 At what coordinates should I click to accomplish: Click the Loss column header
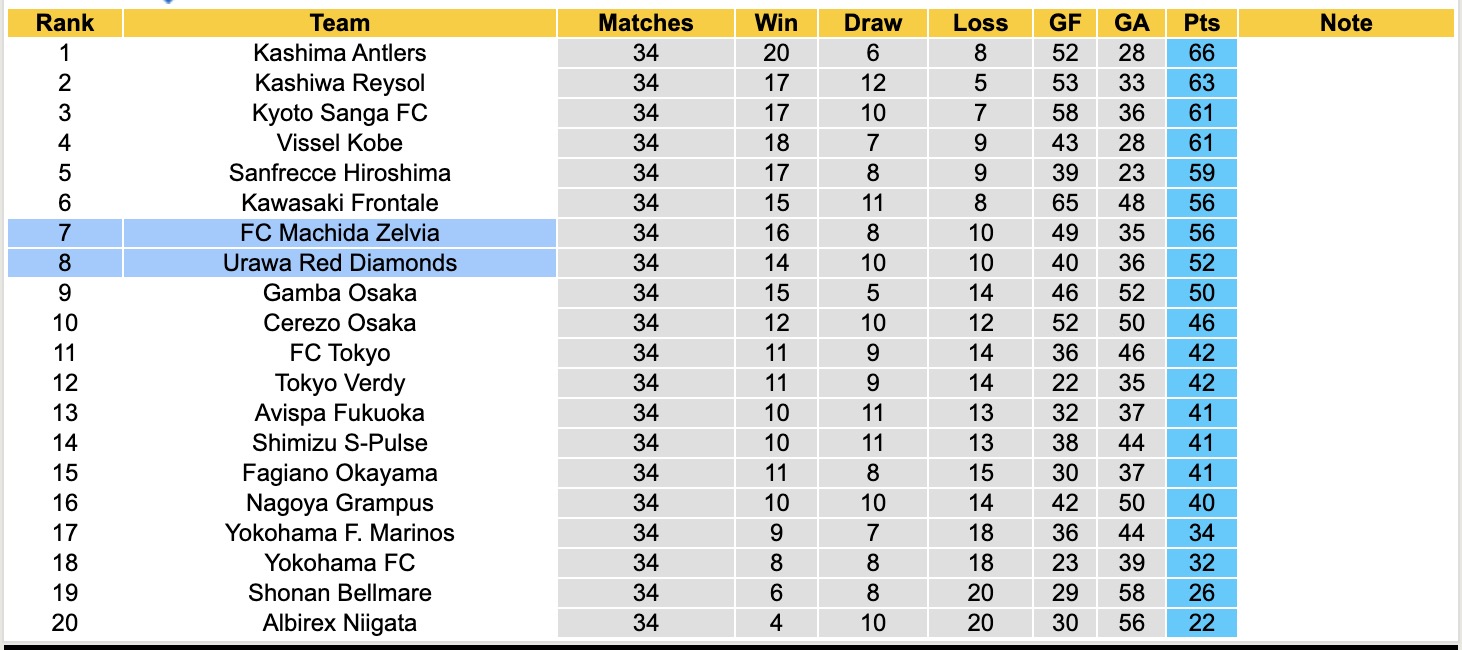pos(980,23)
